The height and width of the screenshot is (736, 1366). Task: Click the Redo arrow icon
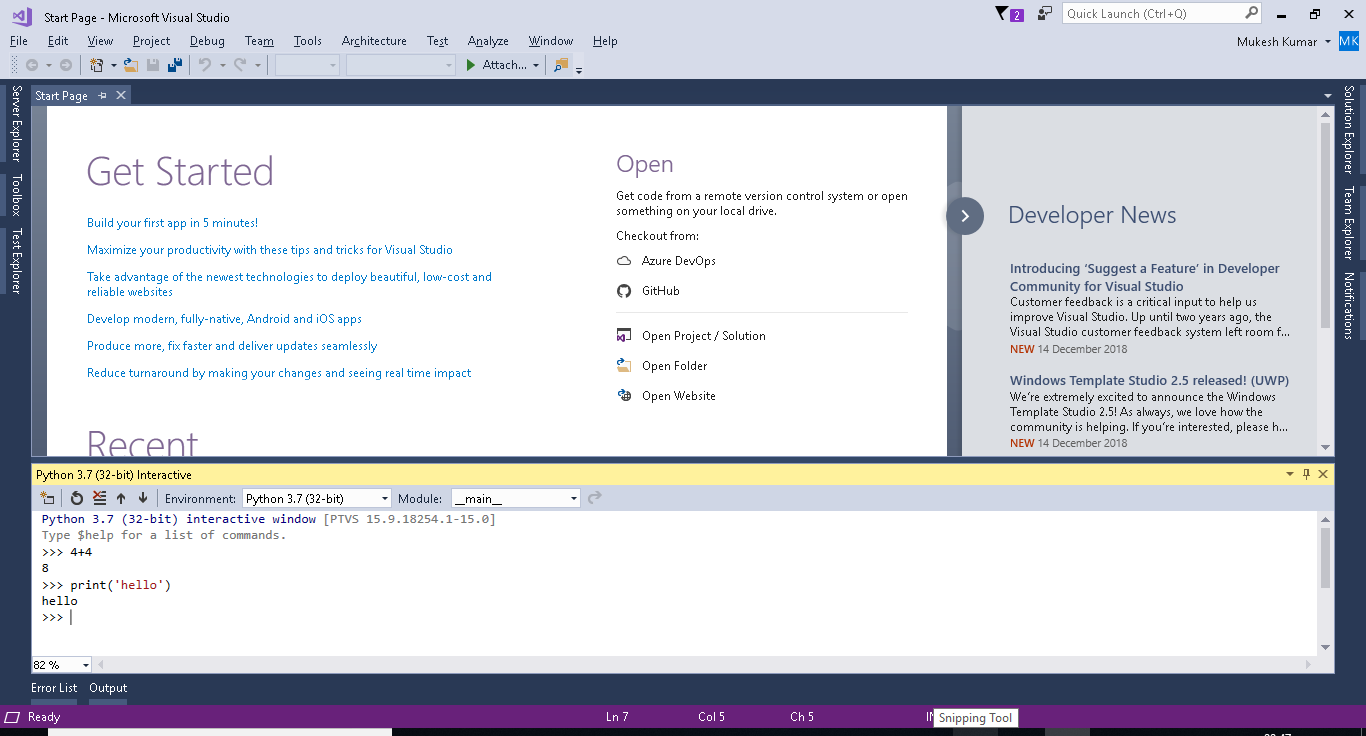240,65
